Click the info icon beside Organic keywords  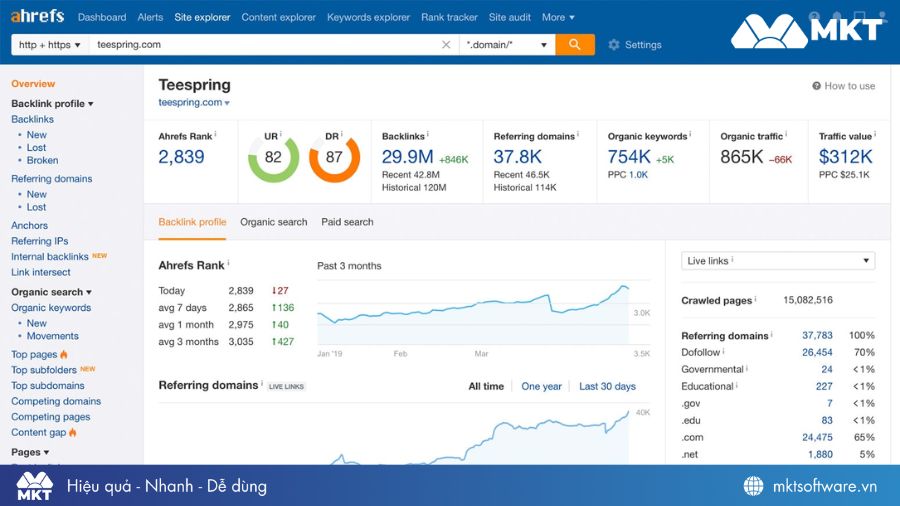point(690,134)
